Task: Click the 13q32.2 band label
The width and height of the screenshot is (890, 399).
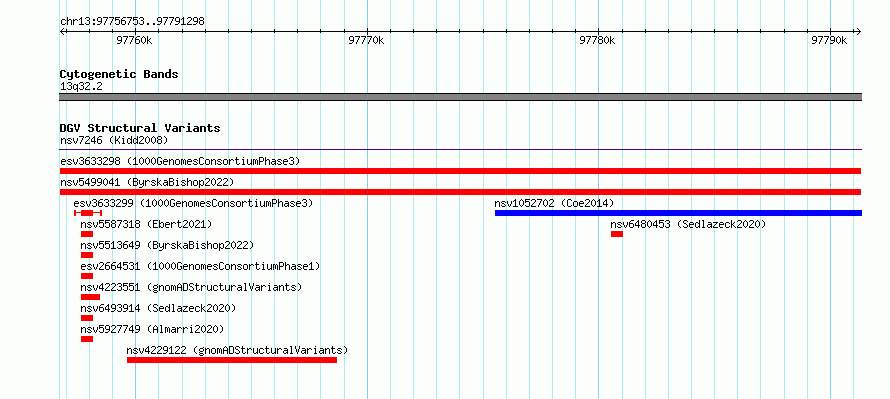Action: [x=81, y=86]
